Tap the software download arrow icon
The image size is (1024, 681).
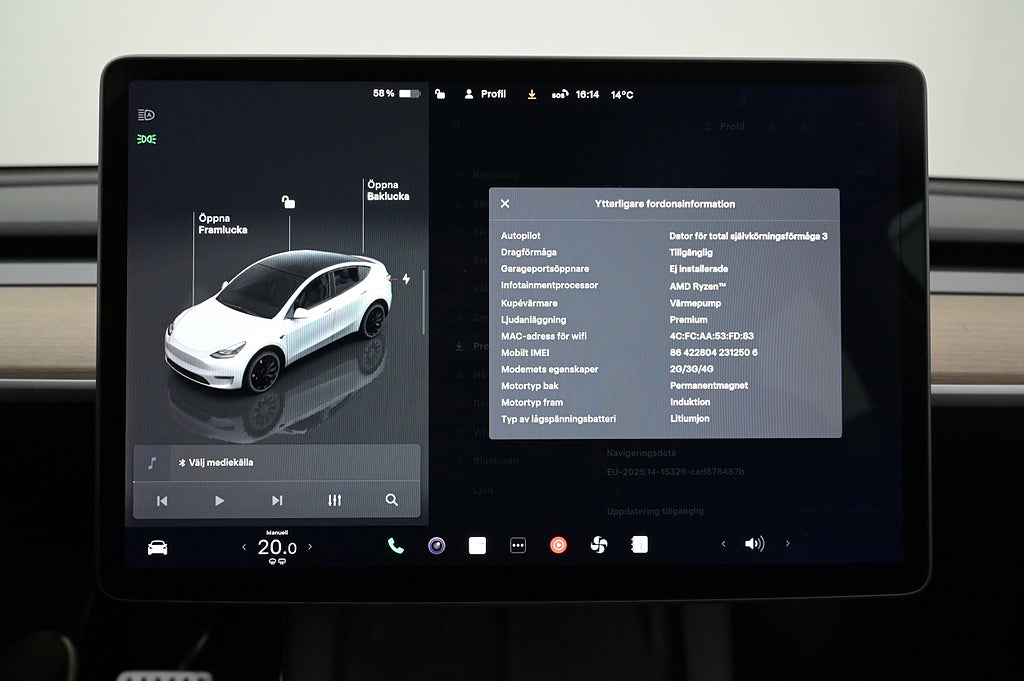pos(532,94)
